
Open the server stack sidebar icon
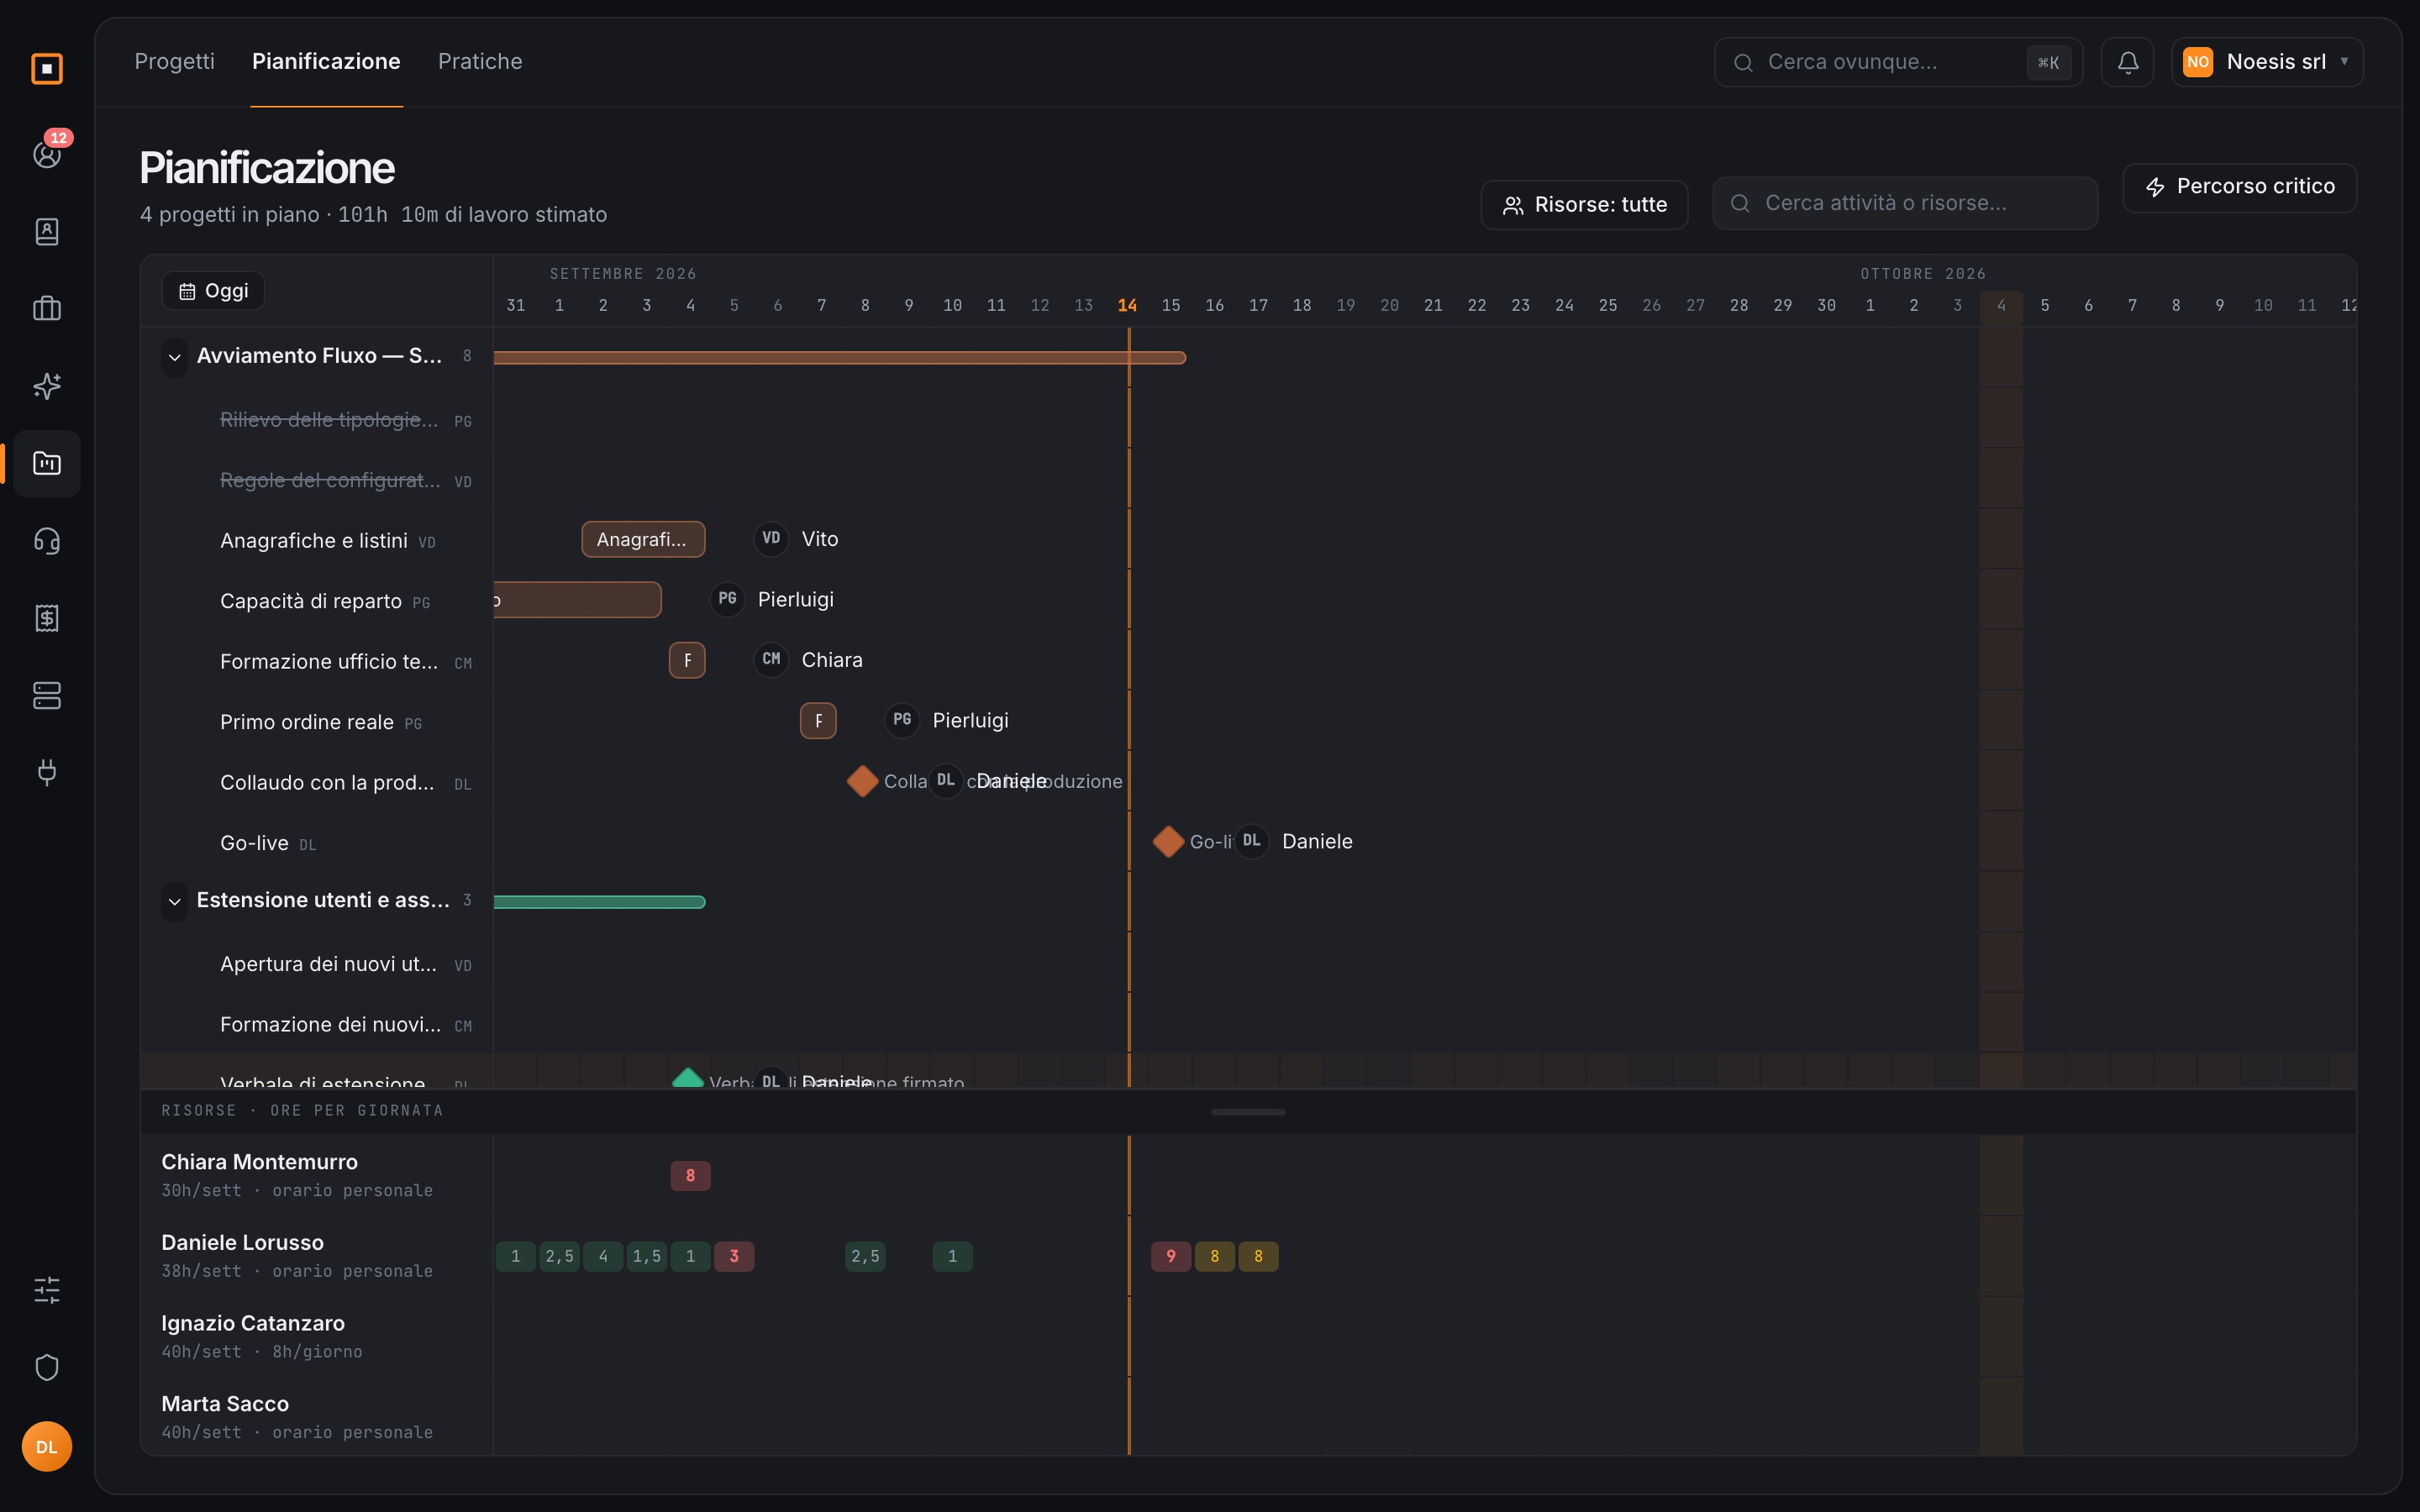click(x=47, y=695)
